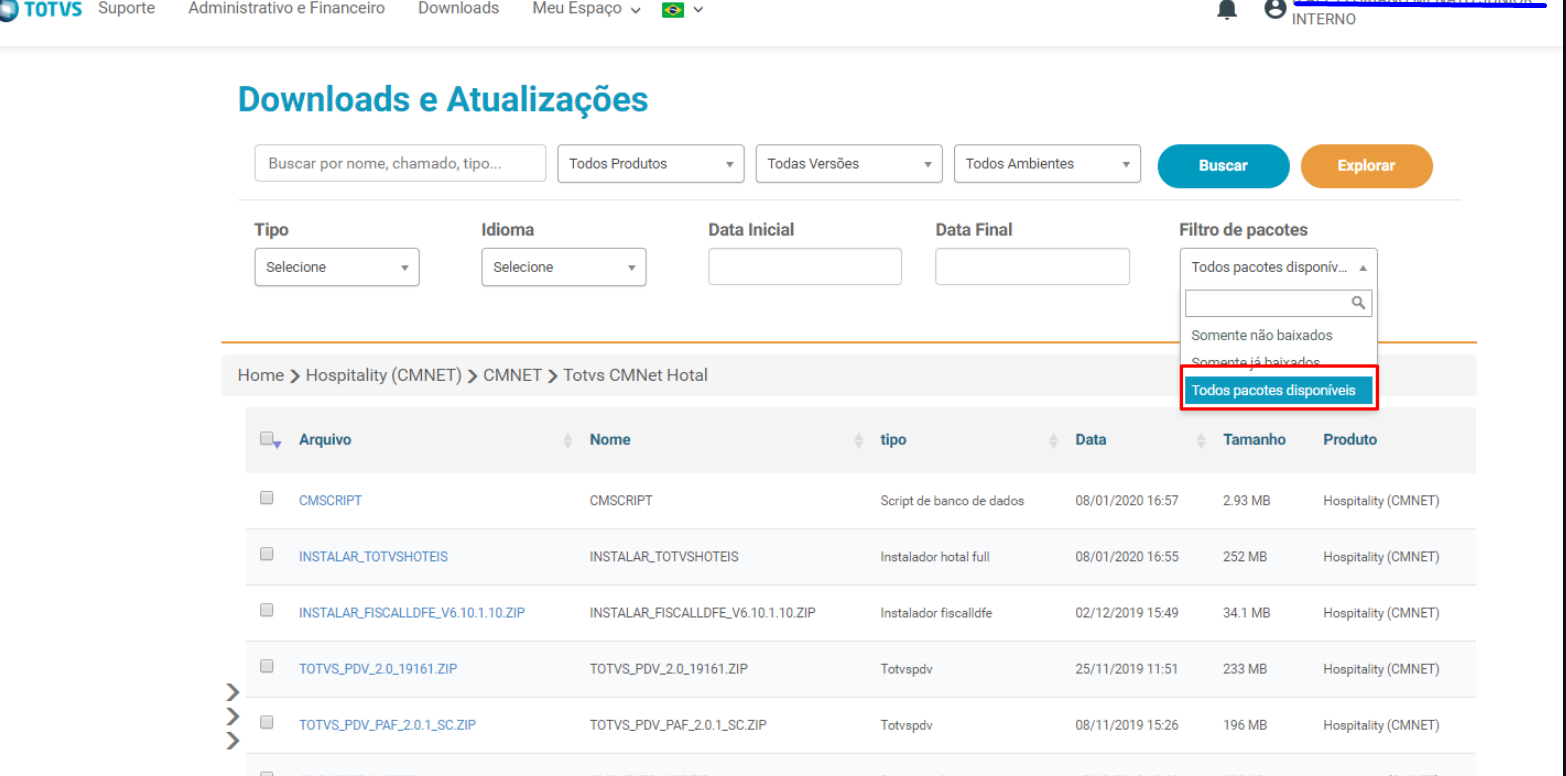Focus the Buscar por nome search field
Viewport: 1566px width, 776px height.
[400, 163]
